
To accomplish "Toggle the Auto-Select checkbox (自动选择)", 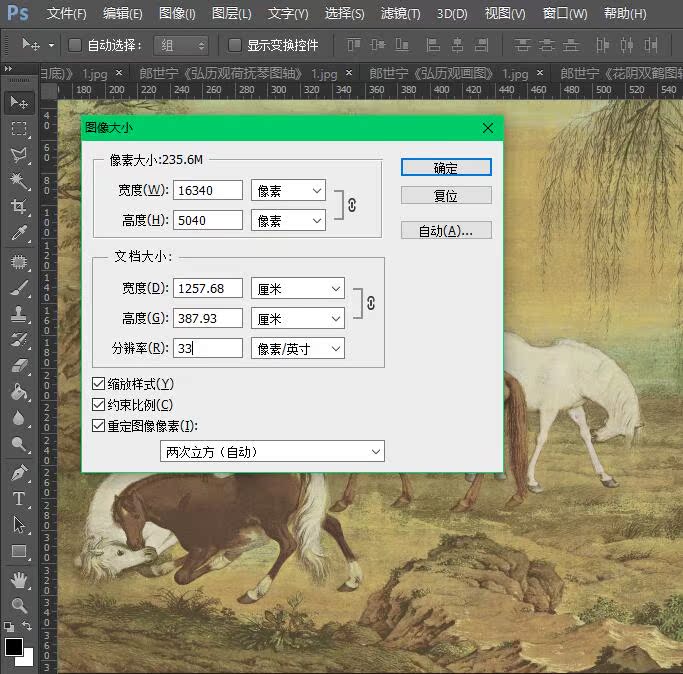I will (x=74, y=44).
